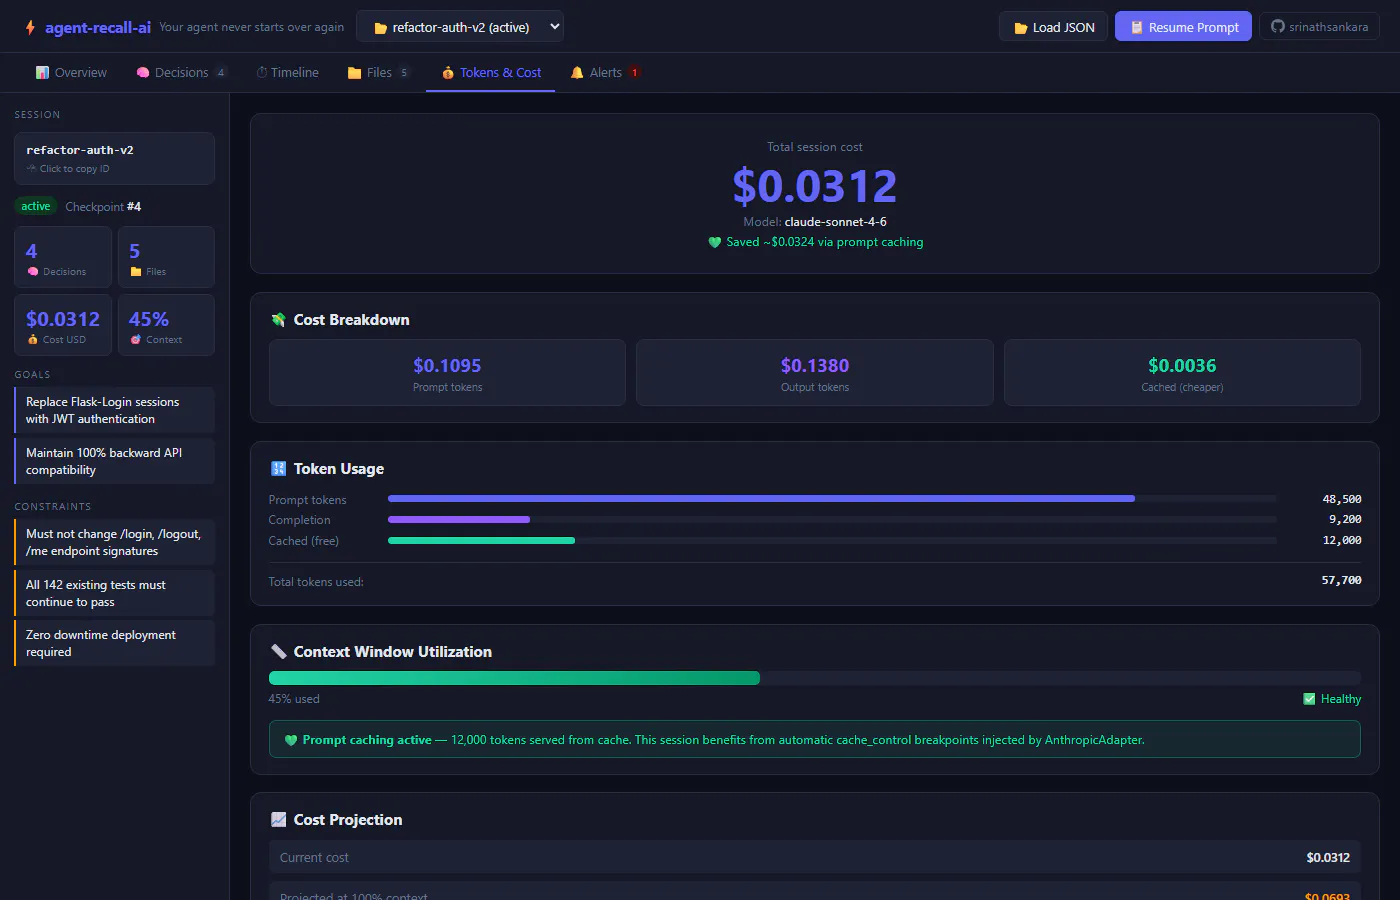The image size is (1400, 900).
Task: Click the '12,000' cached token count
Action: tap(1342, 540)
